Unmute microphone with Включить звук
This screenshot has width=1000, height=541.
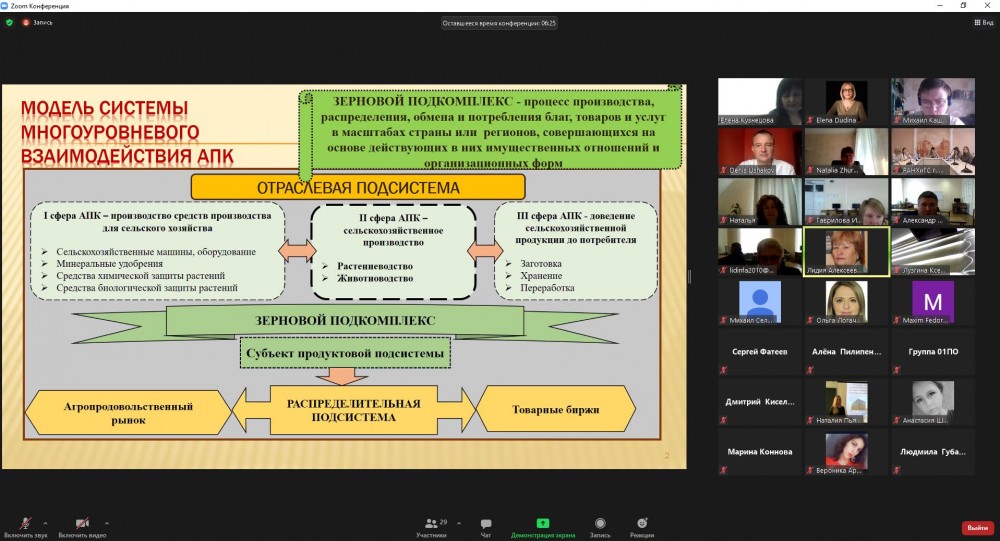click(24, 524)
